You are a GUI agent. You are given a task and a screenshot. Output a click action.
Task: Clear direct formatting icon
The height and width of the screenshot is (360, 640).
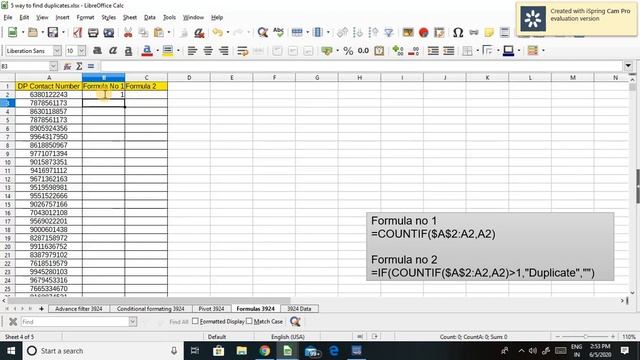[x=199, y=32]
